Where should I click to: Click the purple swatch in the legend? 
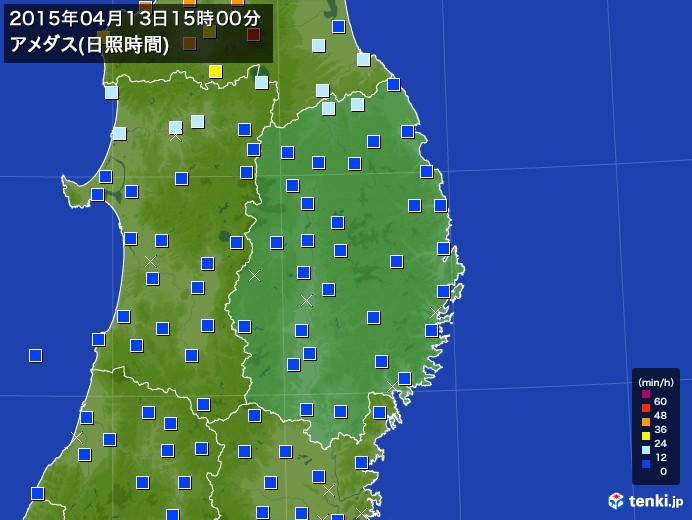point(646,394)
